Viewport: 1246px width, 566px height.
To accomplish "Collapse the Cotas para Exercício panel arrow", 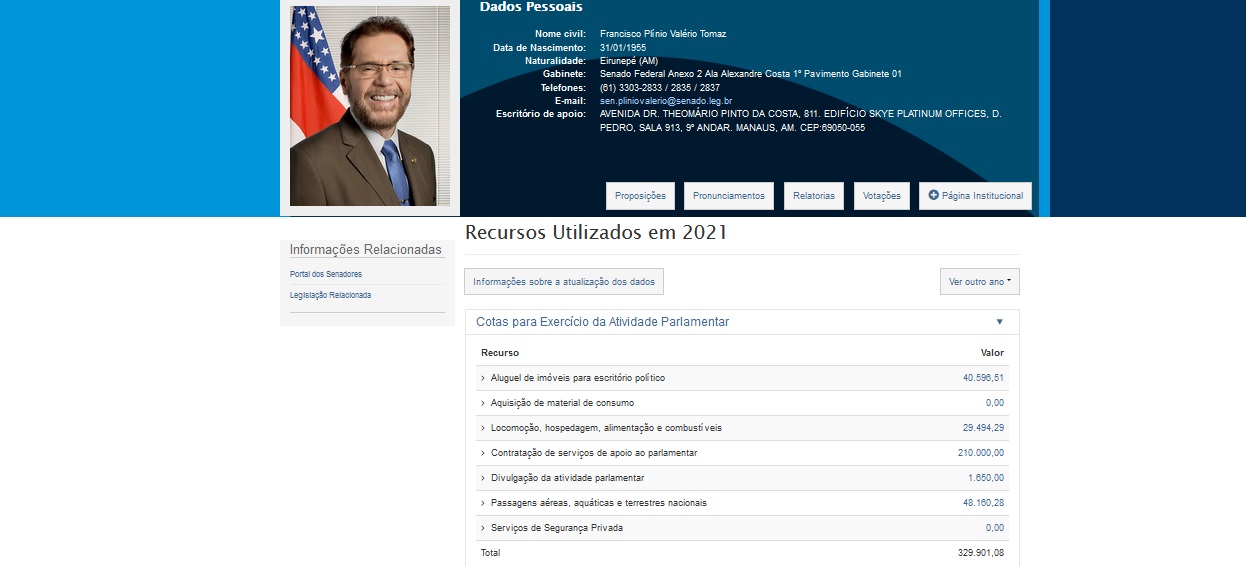I will [999, 322].
